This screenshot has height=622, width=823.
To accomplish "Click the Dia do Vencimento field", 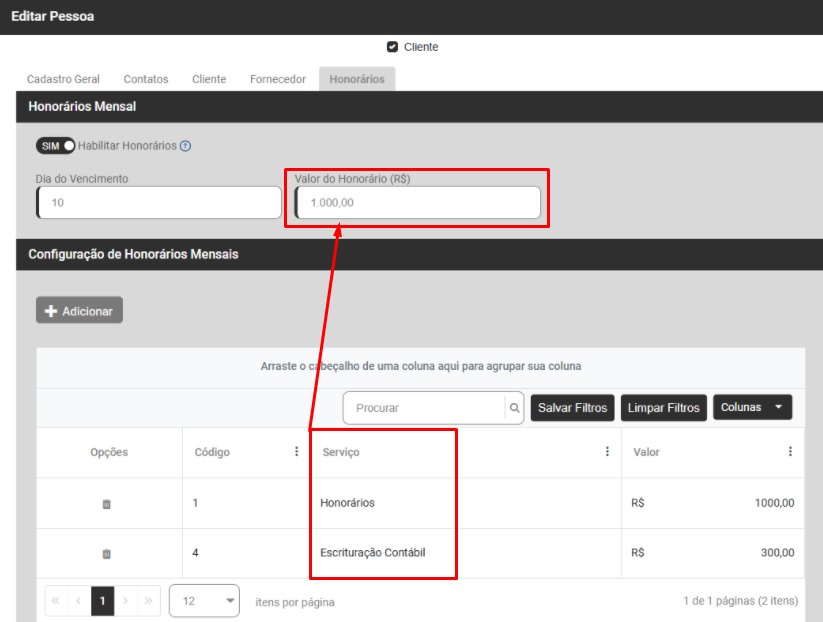I will click(x=160, y=203).
